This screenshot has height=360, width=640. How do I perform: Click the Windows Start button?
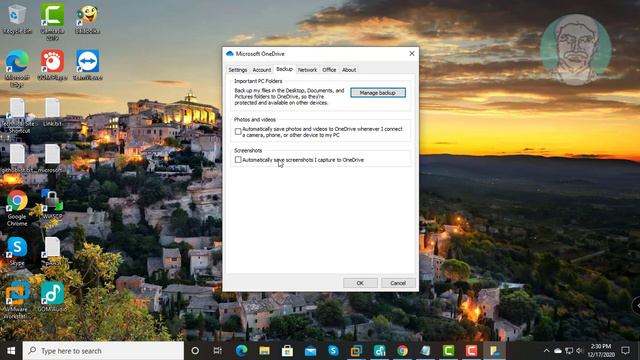click(x=11, y=351)
